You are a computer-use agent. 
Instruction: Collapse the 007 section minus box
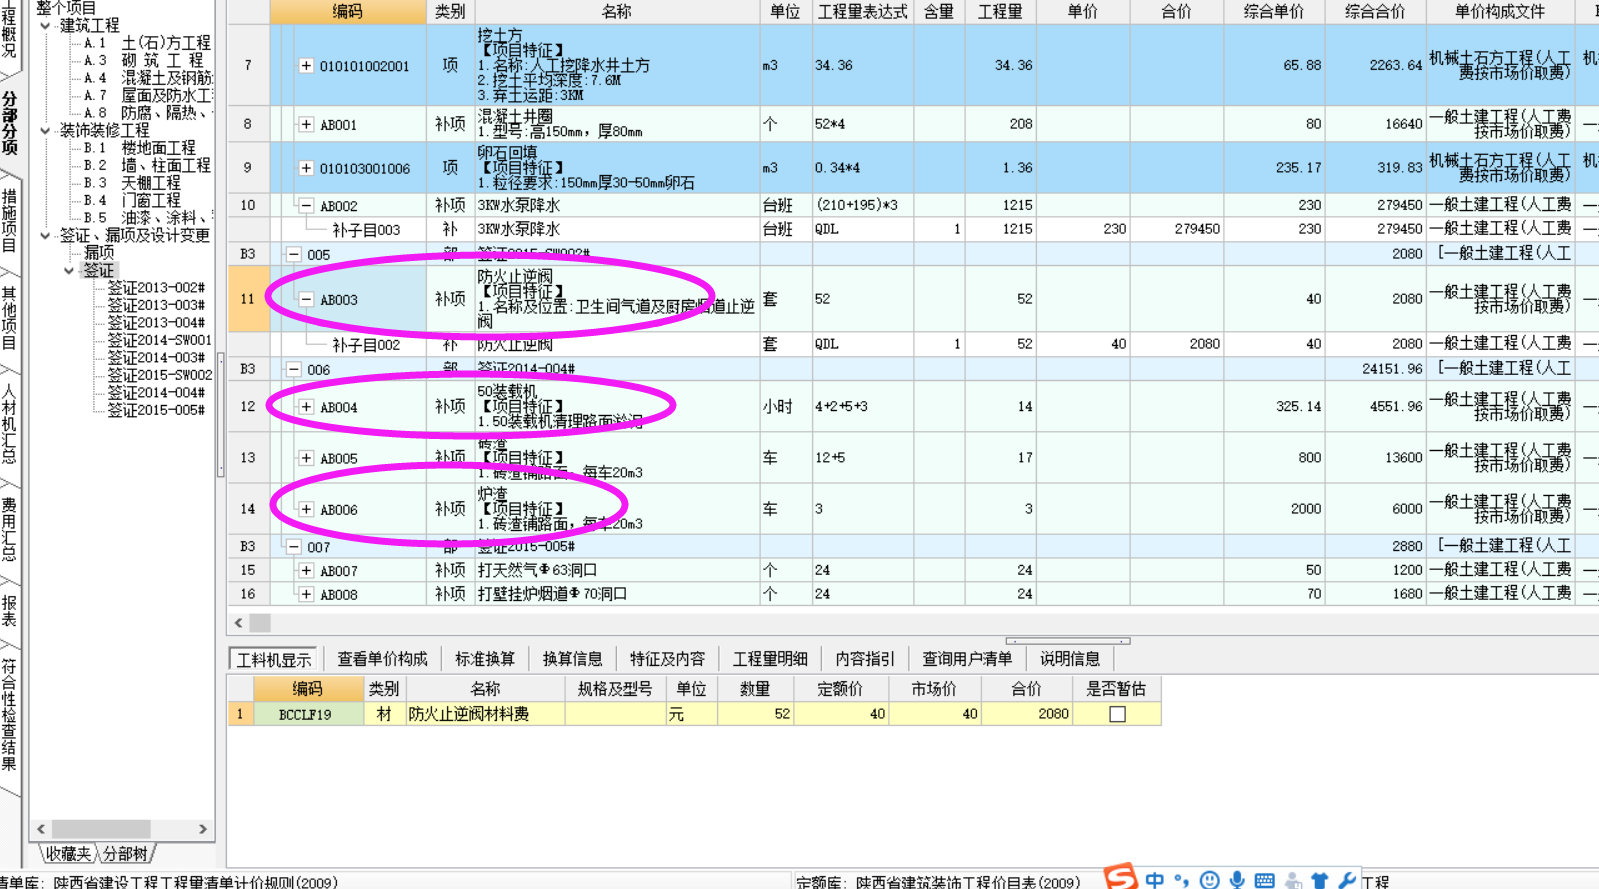(x=294, y=547)
